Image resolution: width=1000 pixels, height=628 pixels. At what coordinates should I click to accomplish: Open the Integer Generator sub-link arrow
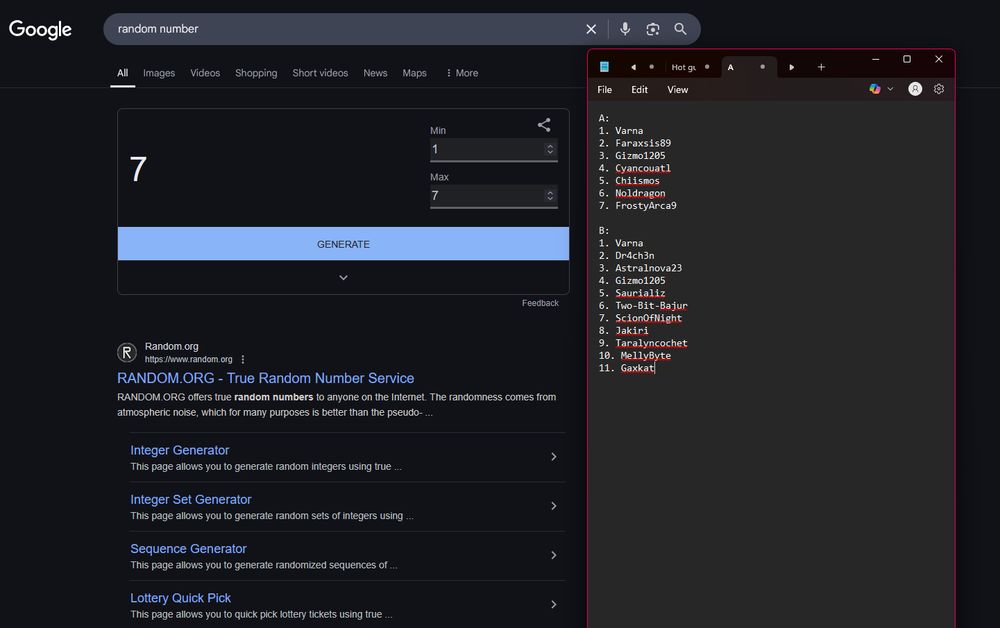[554, 456]
